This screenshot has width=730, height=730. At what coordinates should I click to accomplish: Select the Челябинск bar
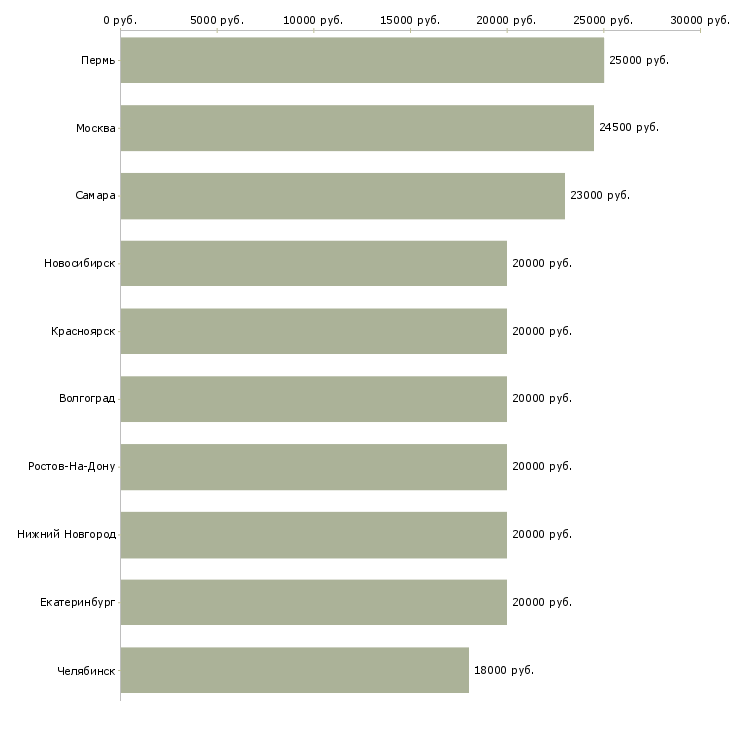[295, 670]
